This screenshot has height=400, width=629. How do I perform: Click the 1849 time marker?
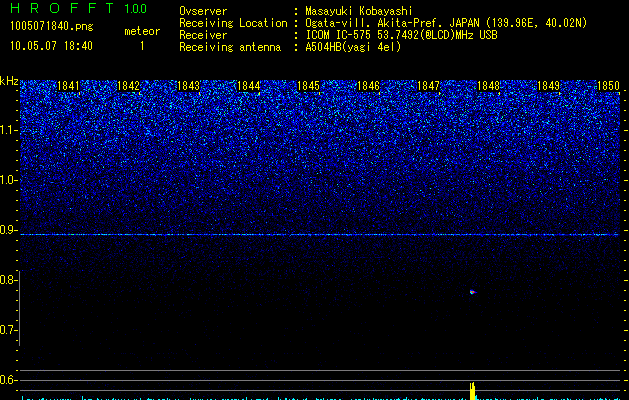coord(548,86)
